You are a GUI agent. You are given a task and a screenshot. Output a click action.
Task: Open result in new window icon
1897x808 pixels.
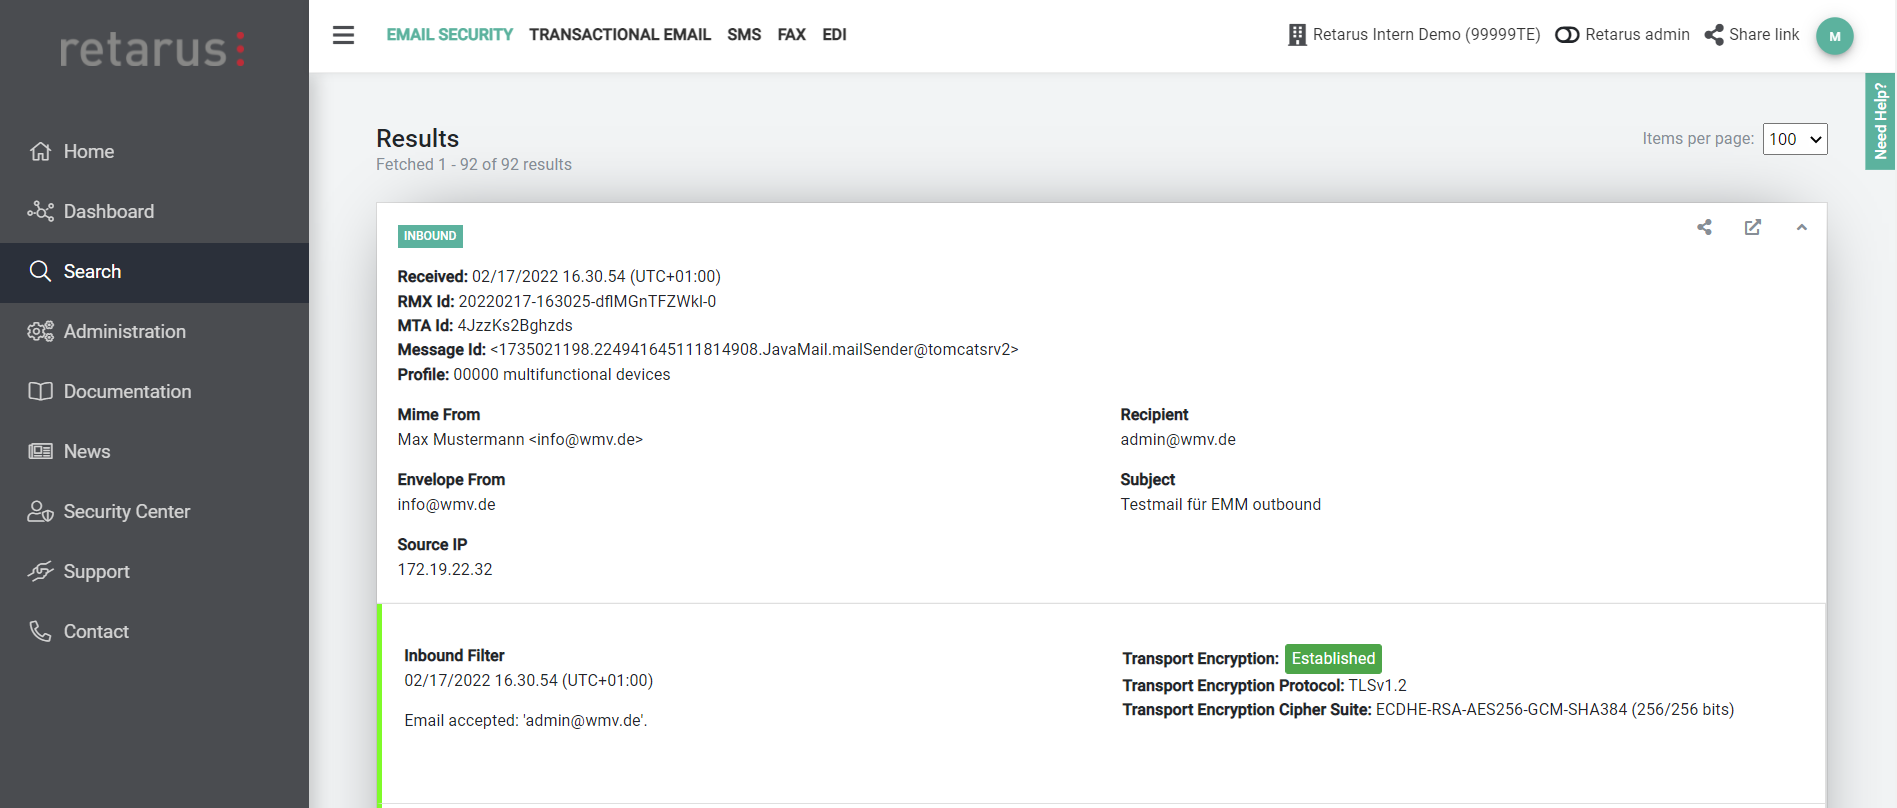coord(1753,228)
